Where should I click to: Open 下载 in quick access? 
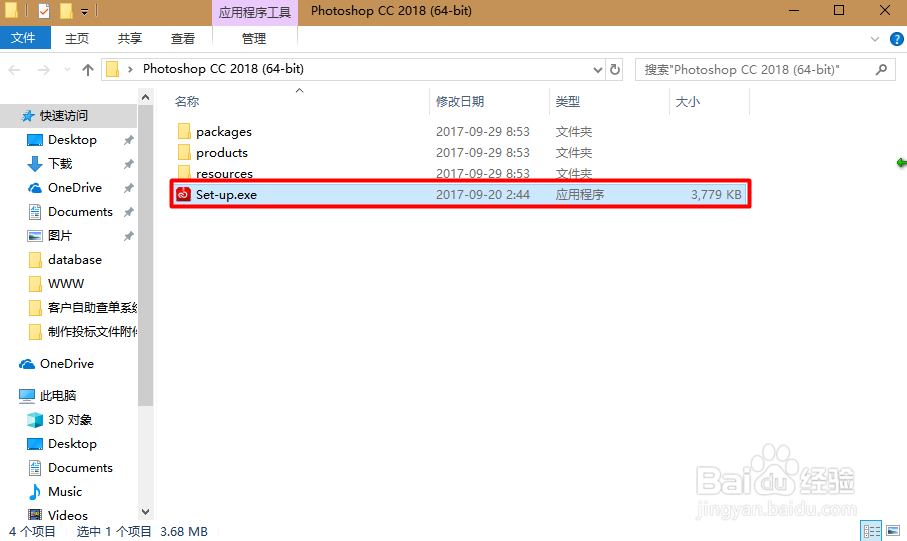60,164
